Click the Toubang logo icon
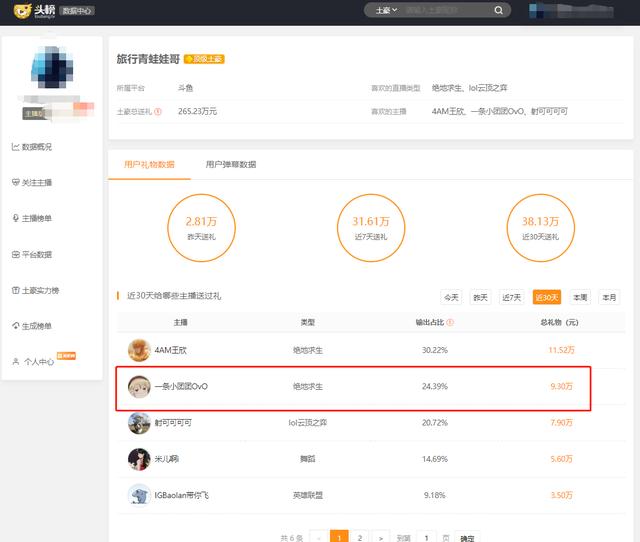 click(22, 11)
